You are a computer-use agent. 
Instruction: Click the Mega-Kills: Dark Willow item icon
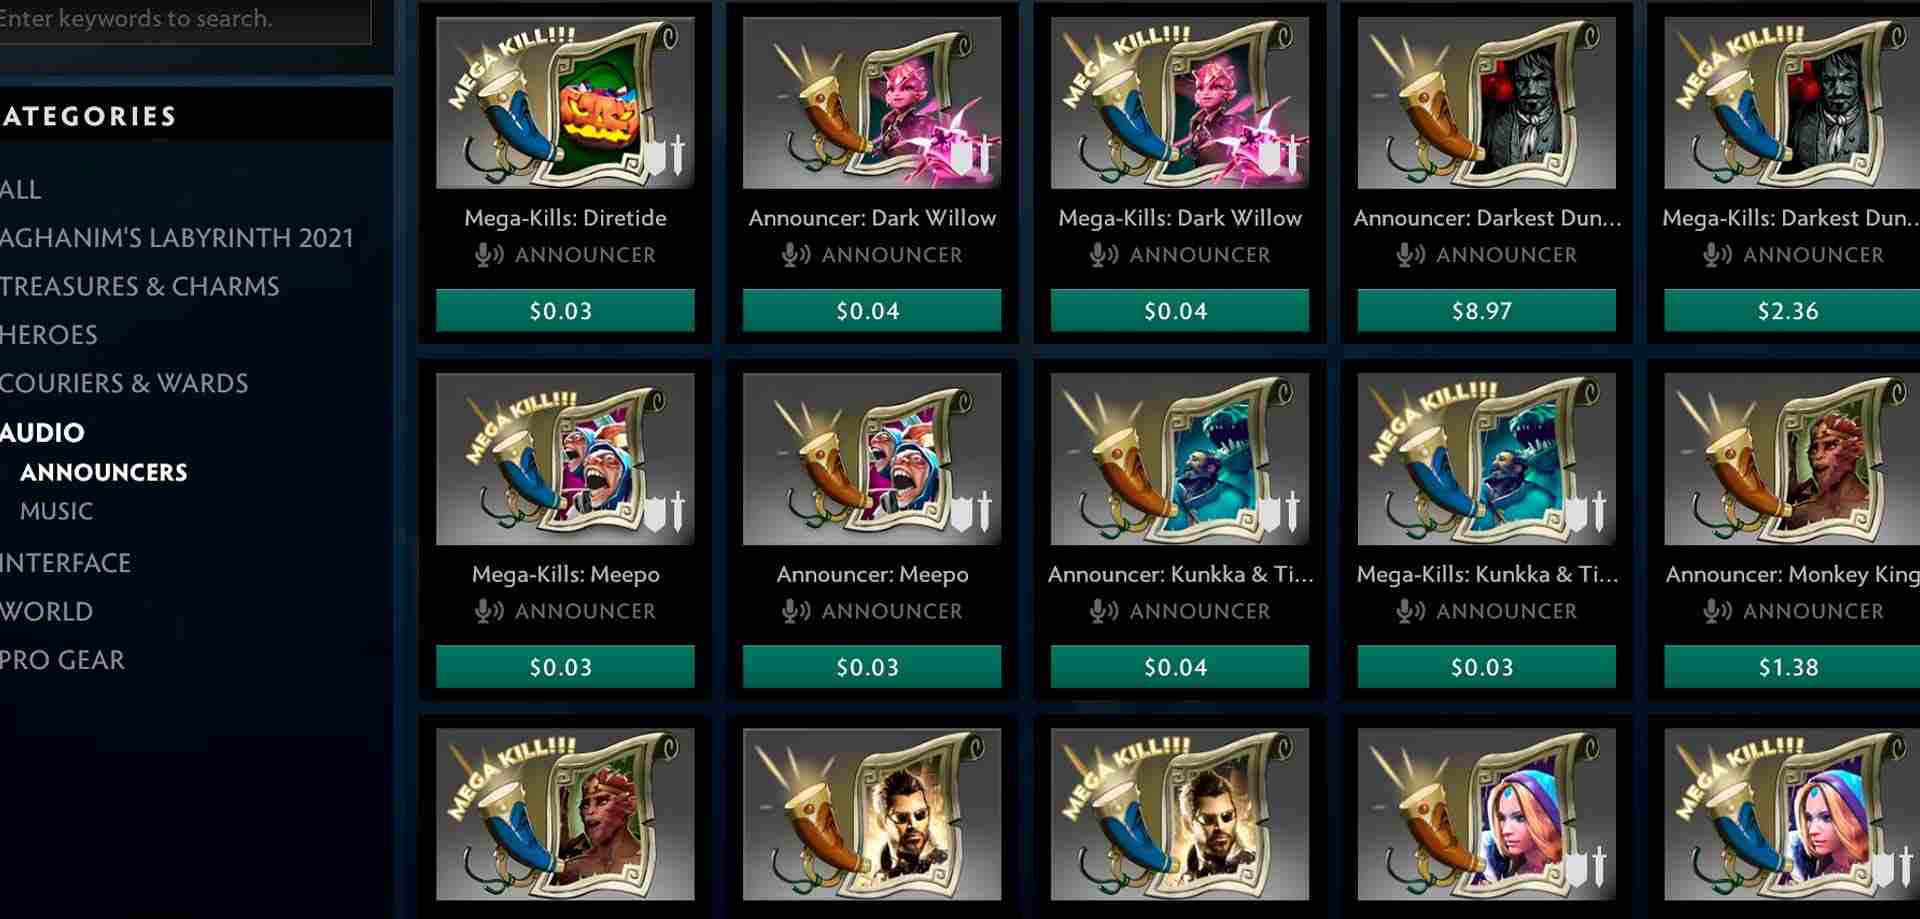[1180, 102]
